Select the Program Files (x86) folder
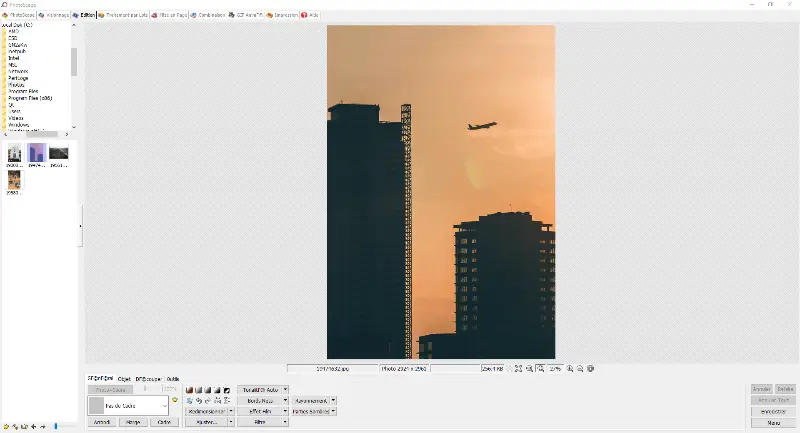The height and width of the screenshot is (433, 800). pyautogui.click(x=30, y=98)
